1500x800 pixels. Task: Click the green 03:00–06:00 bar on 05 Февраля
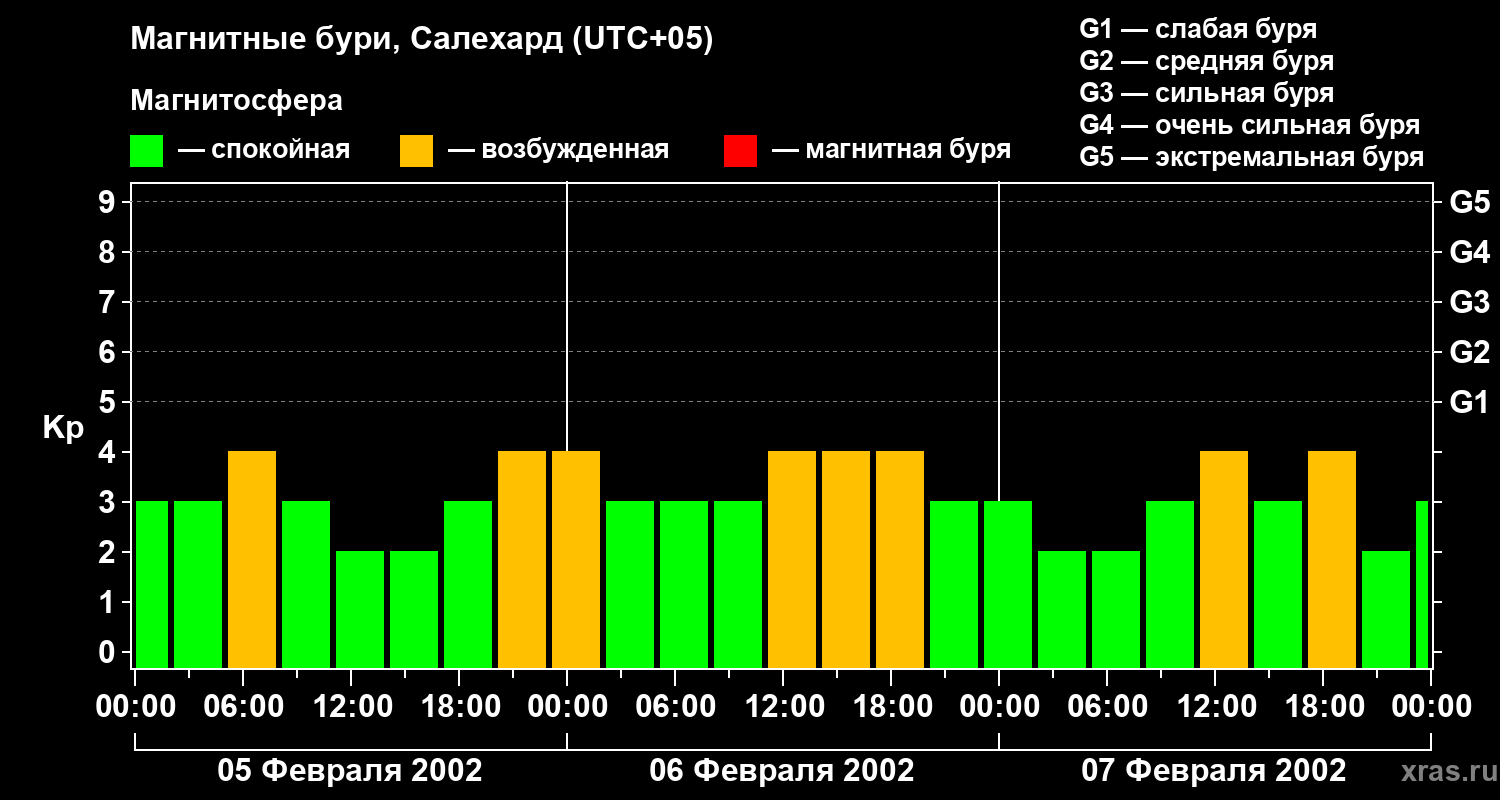click(198, 585)
